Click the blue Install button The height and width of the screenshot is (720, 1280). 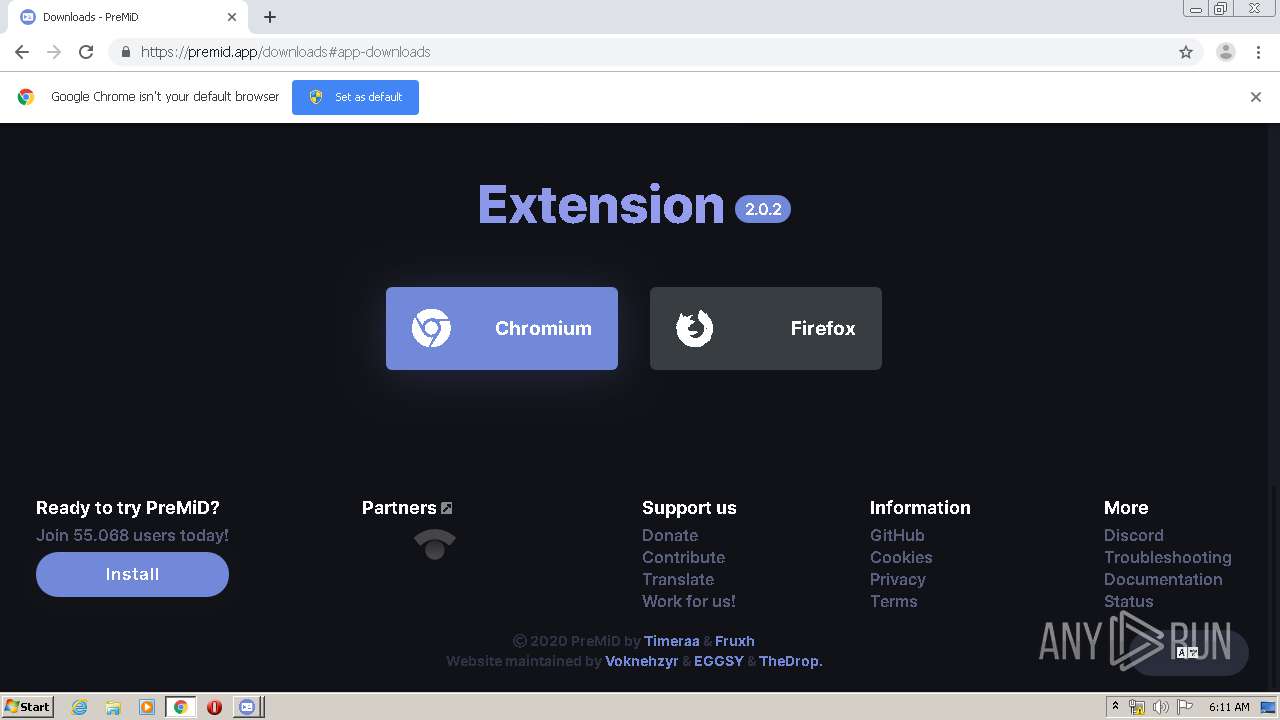pyautogui.click(x=132, y=574)
